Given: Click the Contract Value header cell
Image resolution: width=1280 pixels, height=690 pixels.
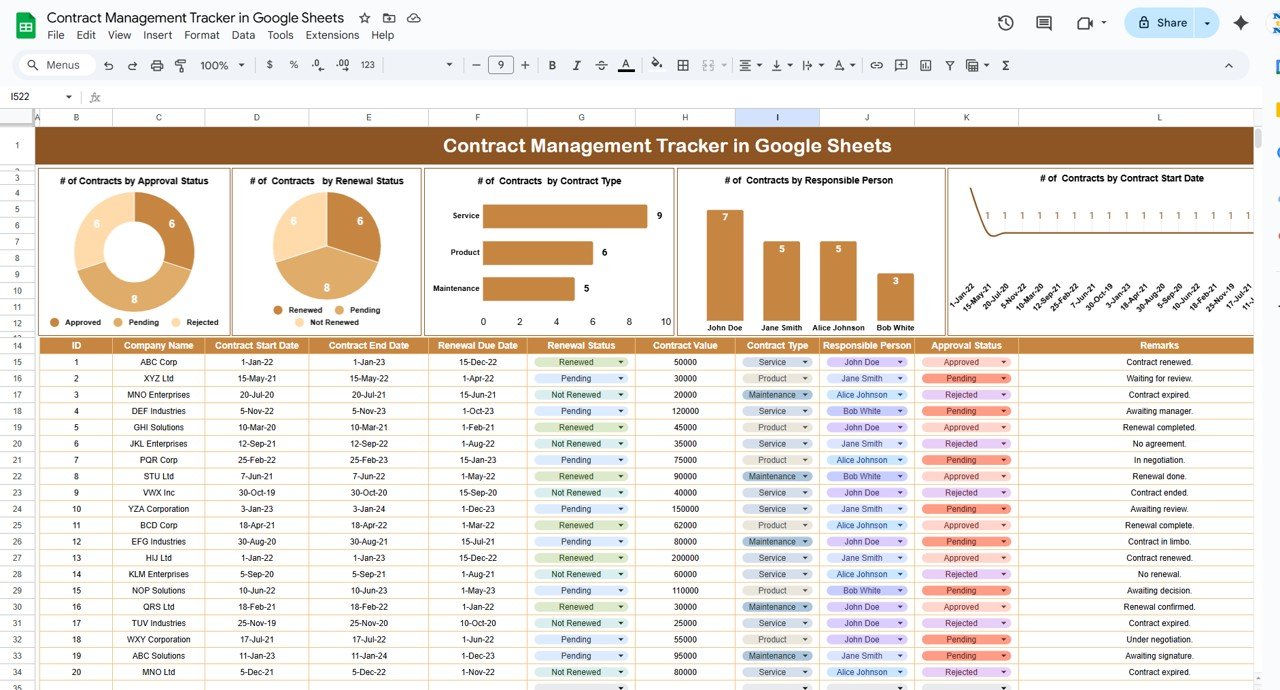Looking at the screenshot, I should point(685,346).
